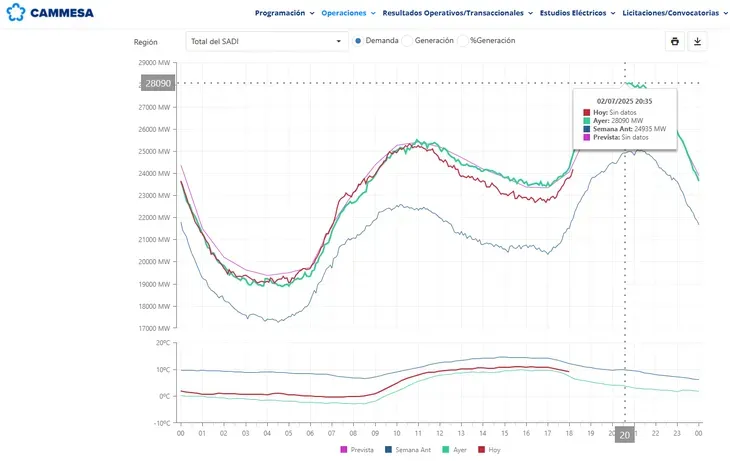Open the Región dropdown showing Total del SADI
The height and width of the screenshot is (461, 730).
tap(266, 41)
